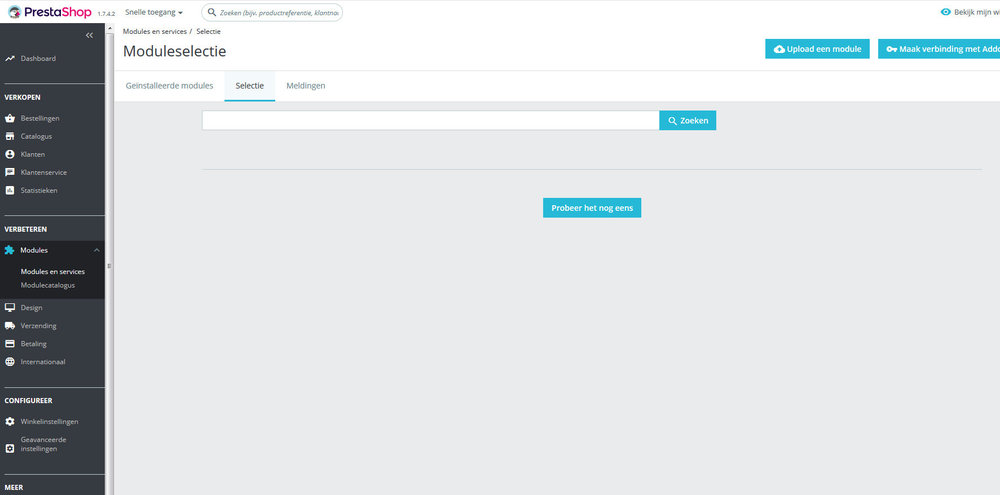Click the Statistieken chart icon
Screen dimensions: 1000x495
tap(10, 190)
